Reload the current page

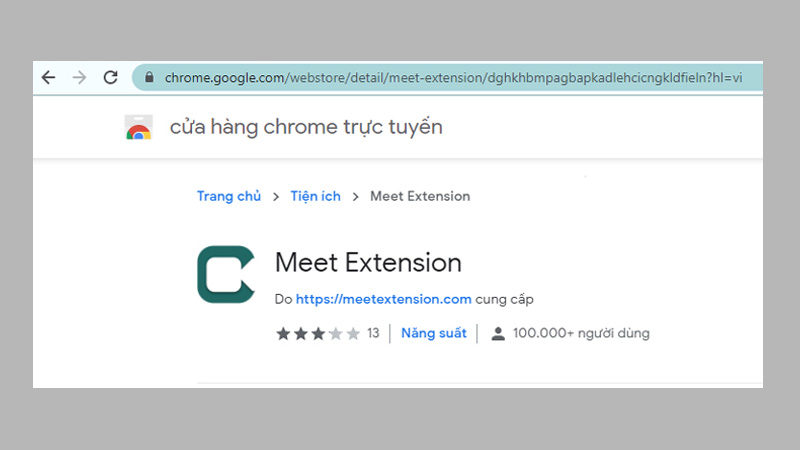pyautogui.click(x=111, y=77)
